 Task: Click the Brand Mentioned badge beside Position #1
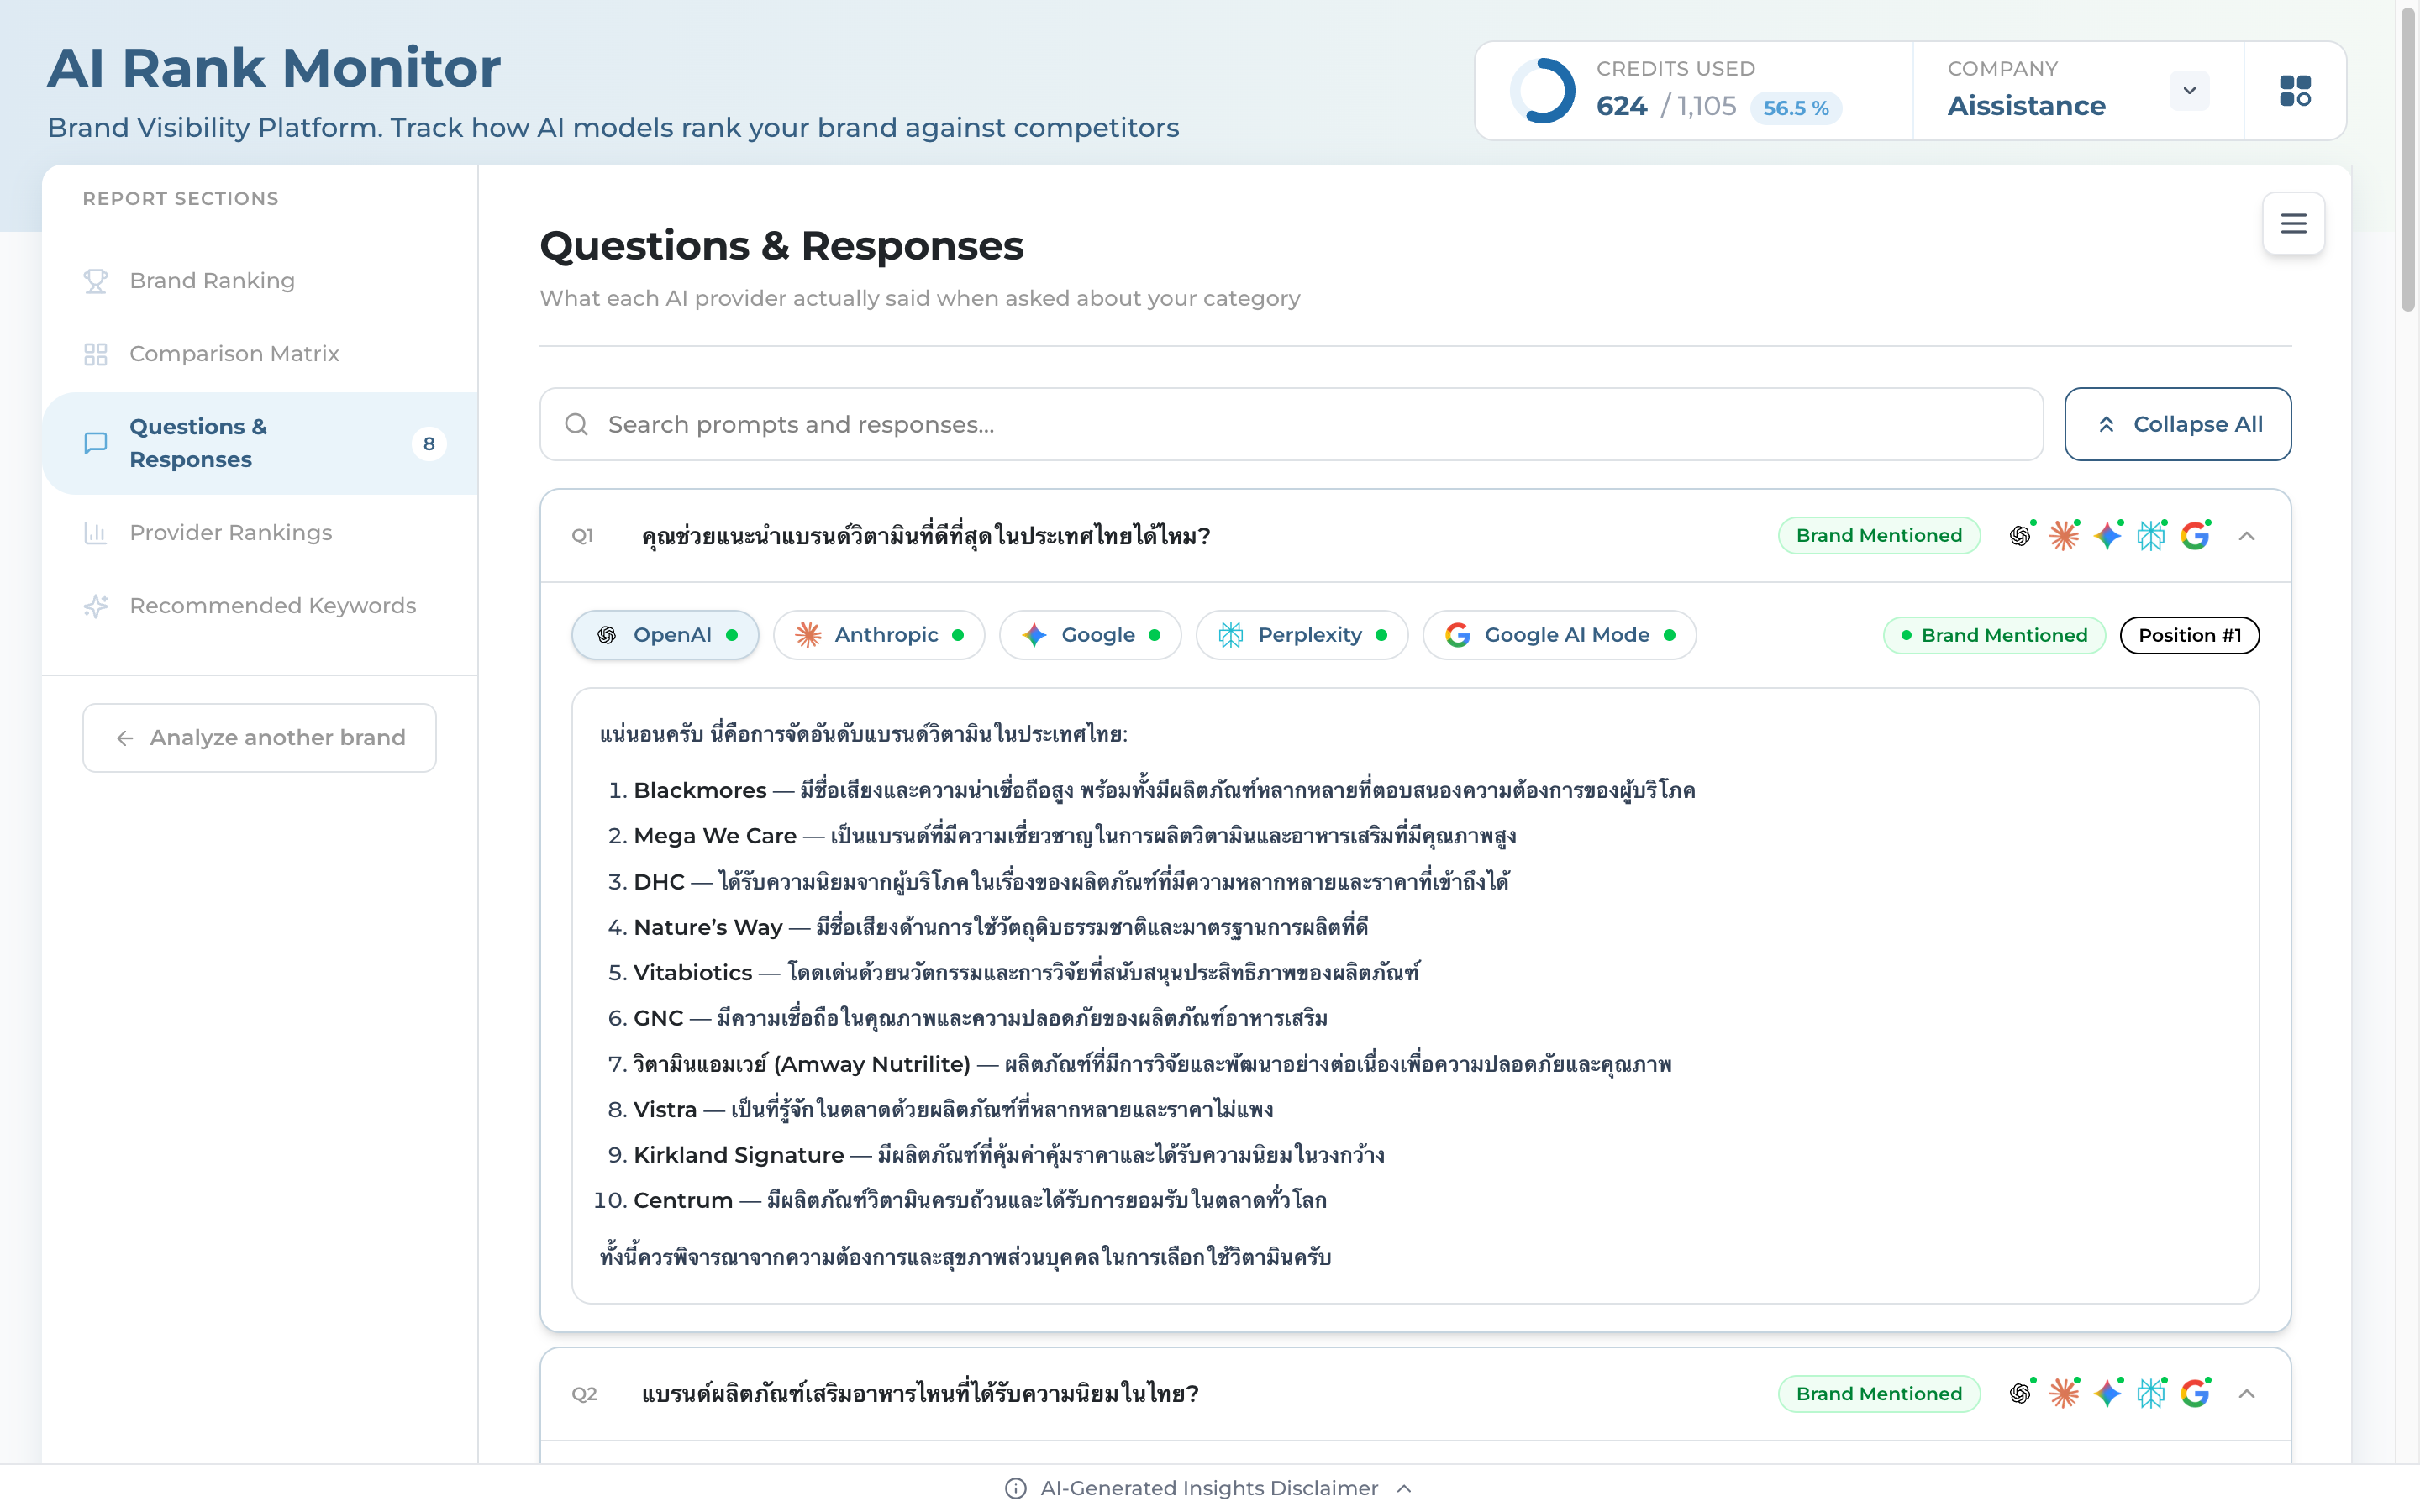(1994, 635)
